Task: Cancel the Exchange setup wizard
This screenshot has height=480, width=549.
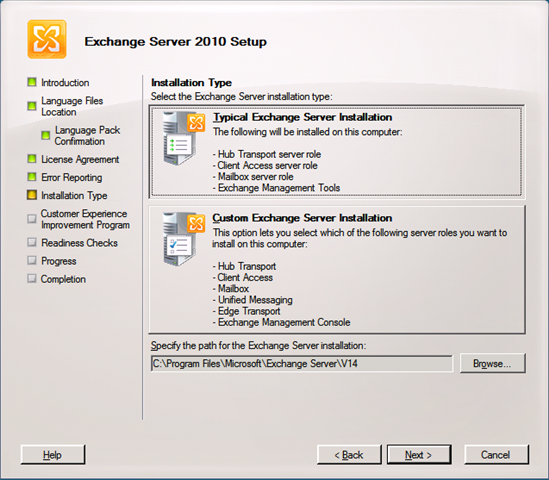Action: (x=496, y=455)
